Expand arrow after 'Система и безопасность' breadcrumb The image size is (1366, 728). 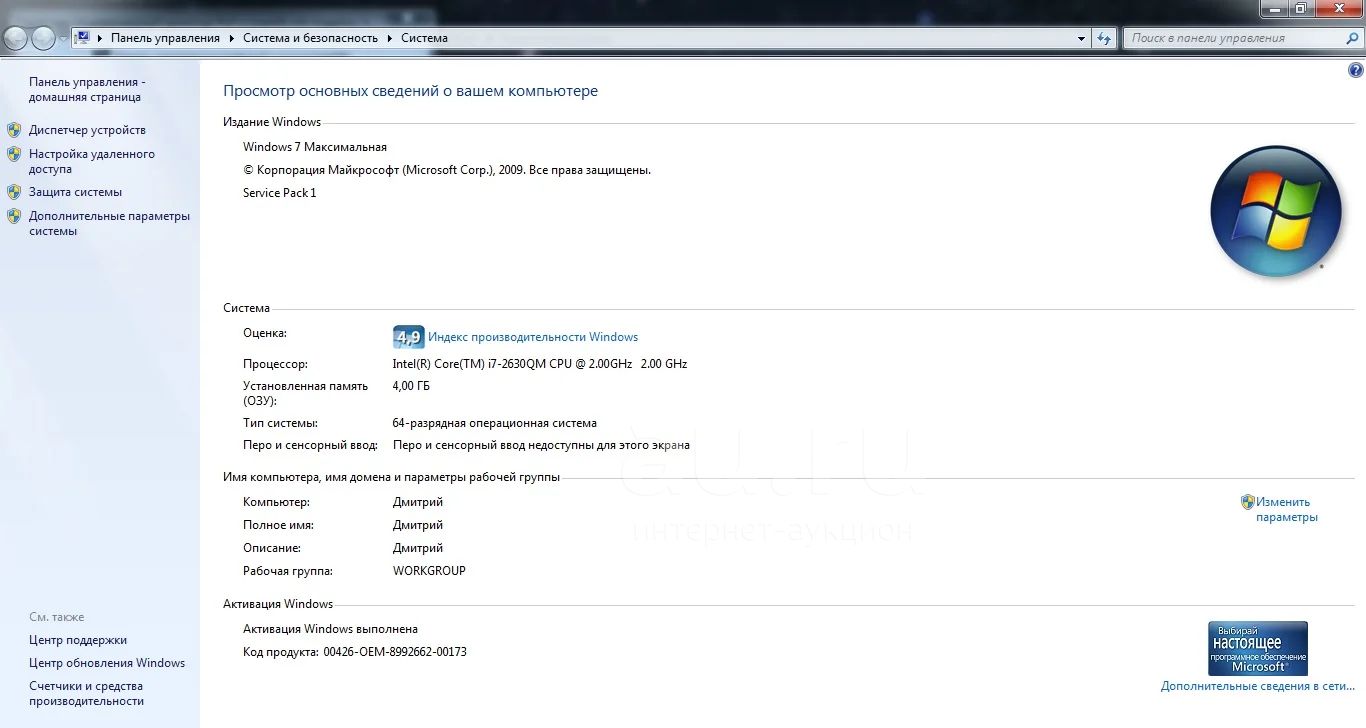(x=389, y=38)
